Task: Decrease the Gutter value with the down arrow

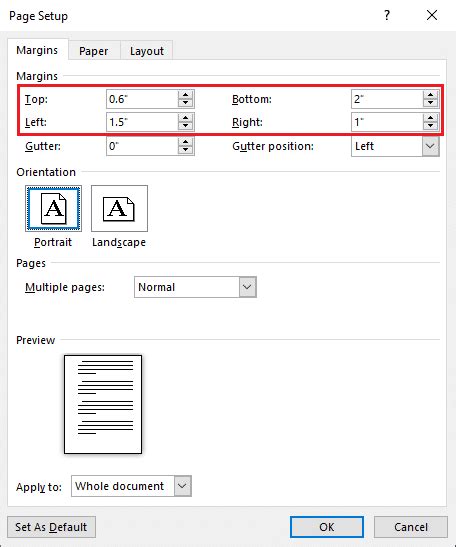Action: click(186, 150)
